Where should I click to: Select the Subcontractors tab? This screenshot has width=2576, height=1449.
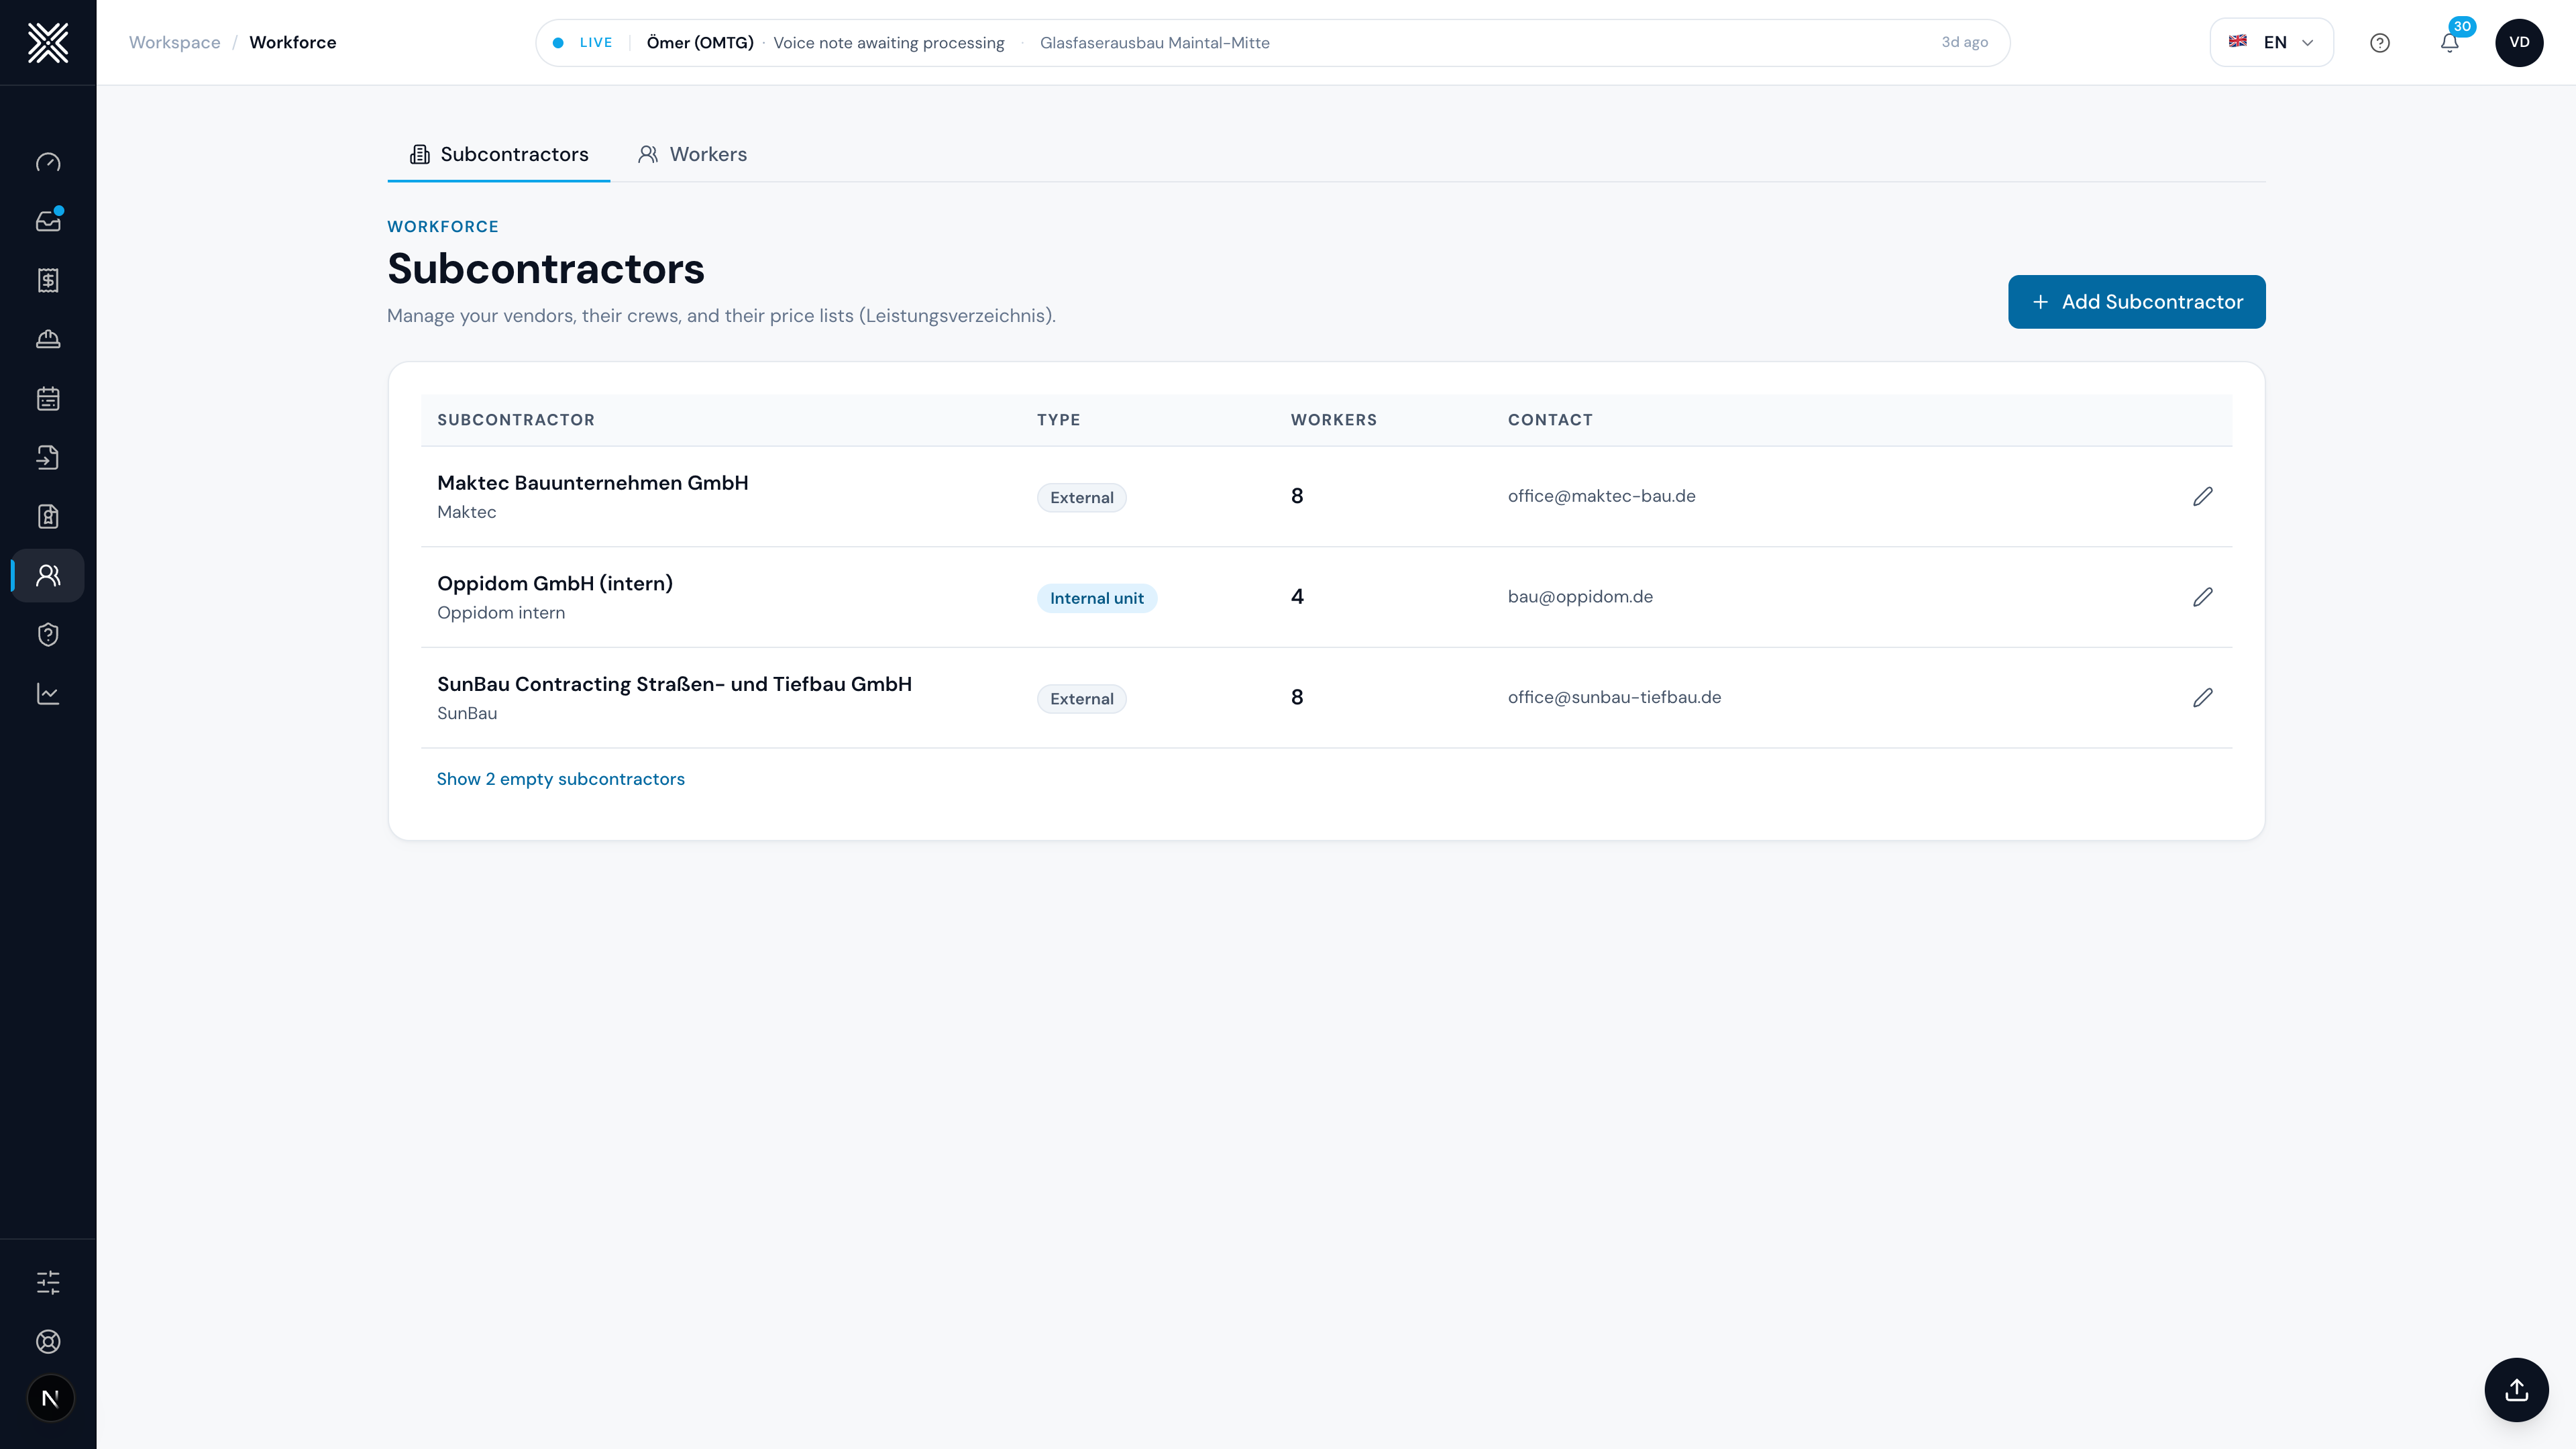coord(498,154)
